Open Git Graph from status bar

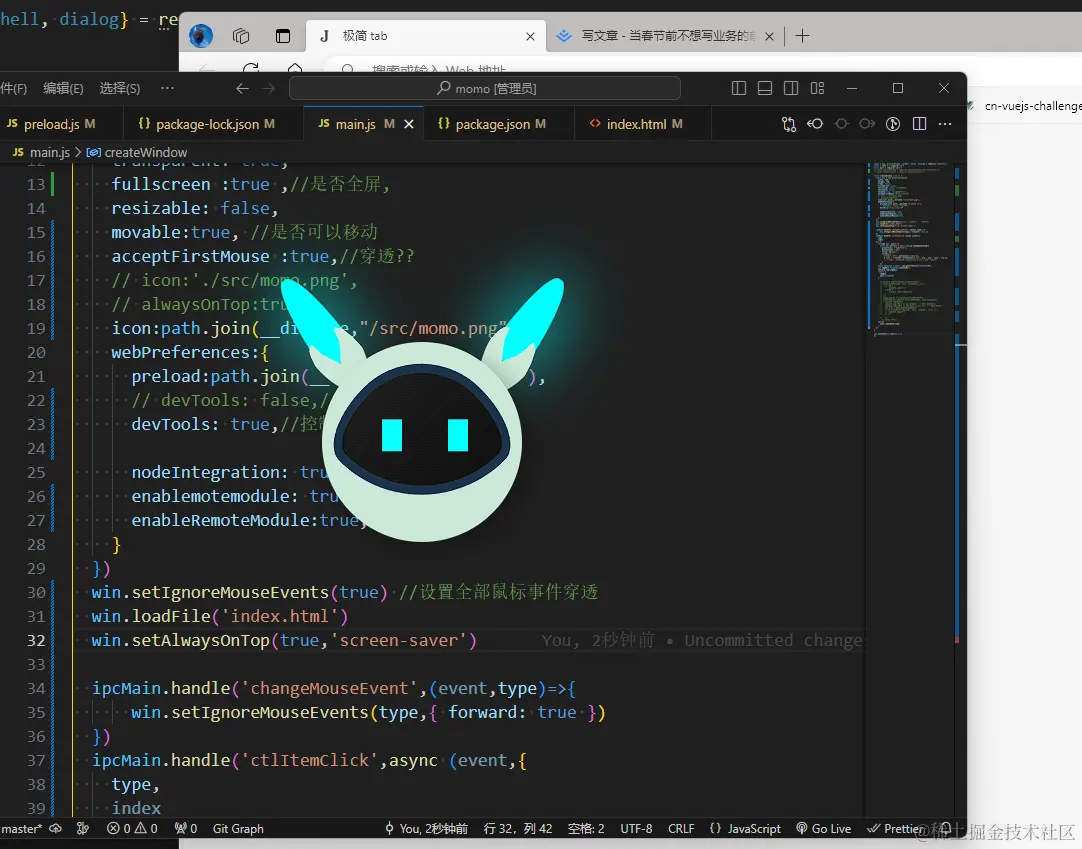238,829
